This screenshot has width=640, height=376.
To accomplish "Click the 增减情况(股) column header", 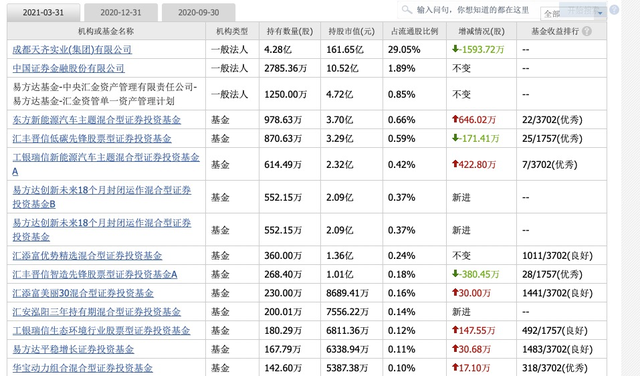I will 481,31.
